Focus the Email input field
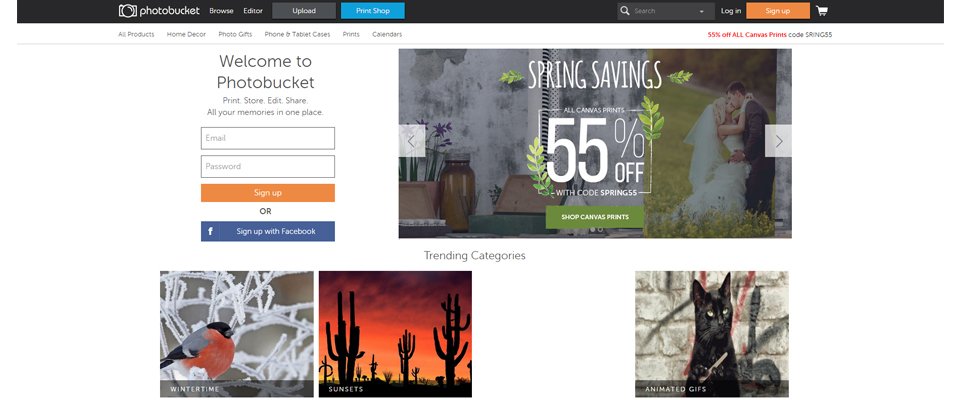 (268, 138)
